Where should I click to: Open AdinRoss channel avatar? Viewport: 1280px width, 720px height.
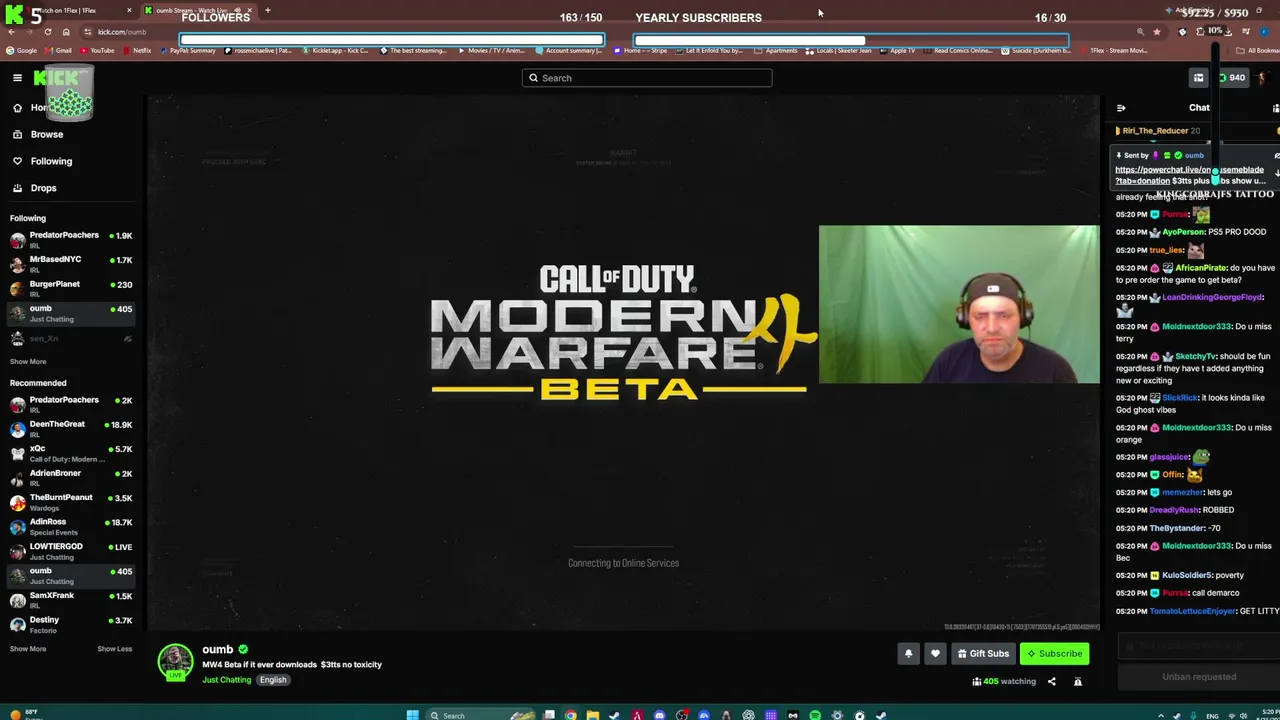coord(17,527)
